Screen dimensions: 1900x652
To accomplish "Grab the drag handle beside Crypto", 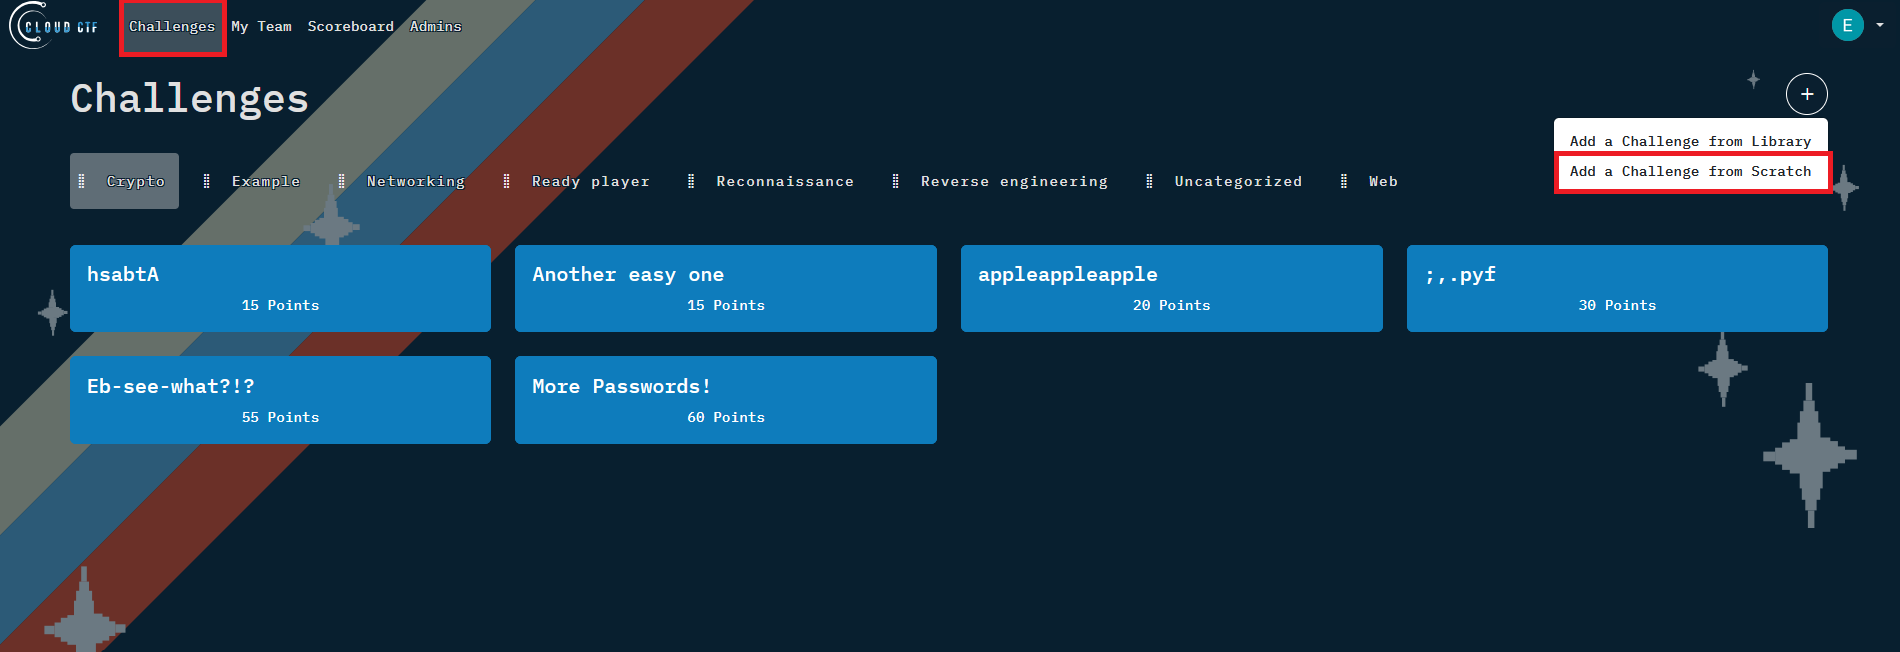I will pos(82,181).
